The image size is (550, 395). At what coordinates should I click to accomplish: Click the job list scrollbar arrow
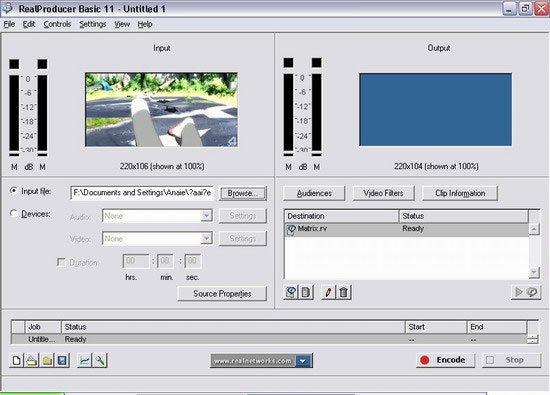533,339
